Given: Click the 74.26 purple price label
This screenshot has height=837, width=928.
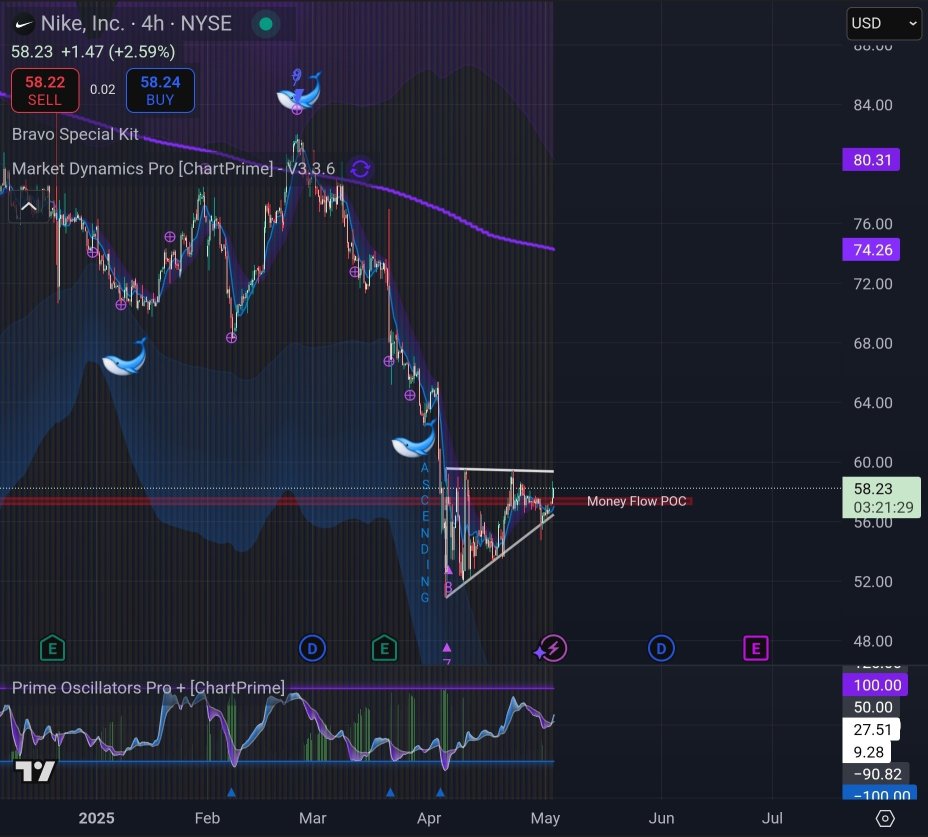Looking at the screenshot, I should [x=871, y=250].
